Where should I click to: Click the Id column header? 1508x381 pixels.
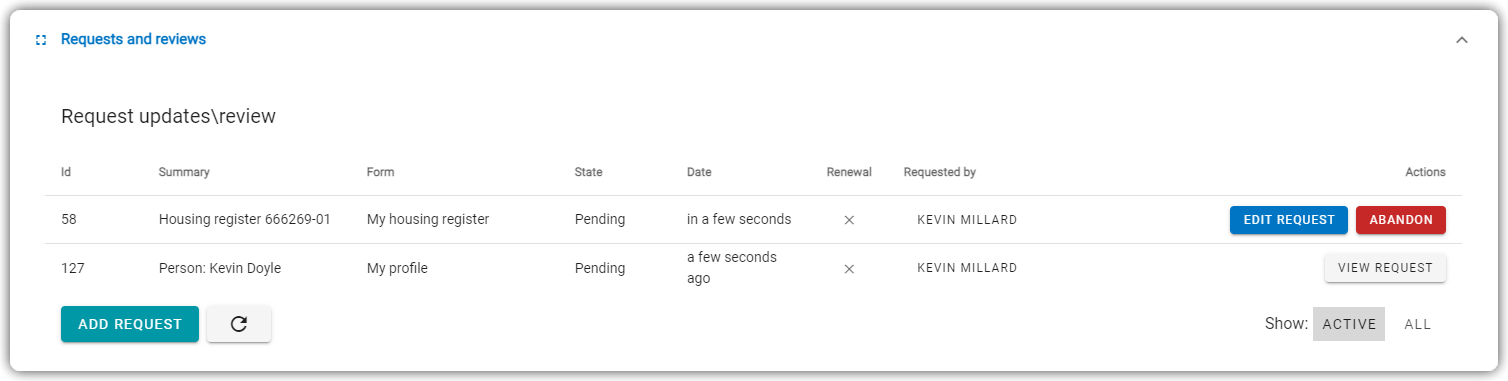pyautogui.click(x=66, y=172)
